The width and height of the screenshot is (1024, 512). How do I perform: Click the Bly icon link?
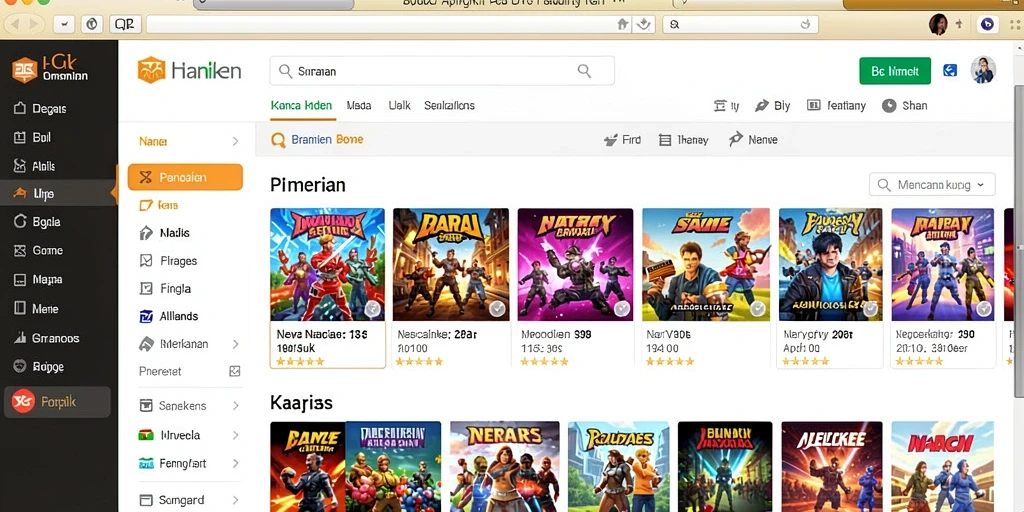tap(773, 106)
